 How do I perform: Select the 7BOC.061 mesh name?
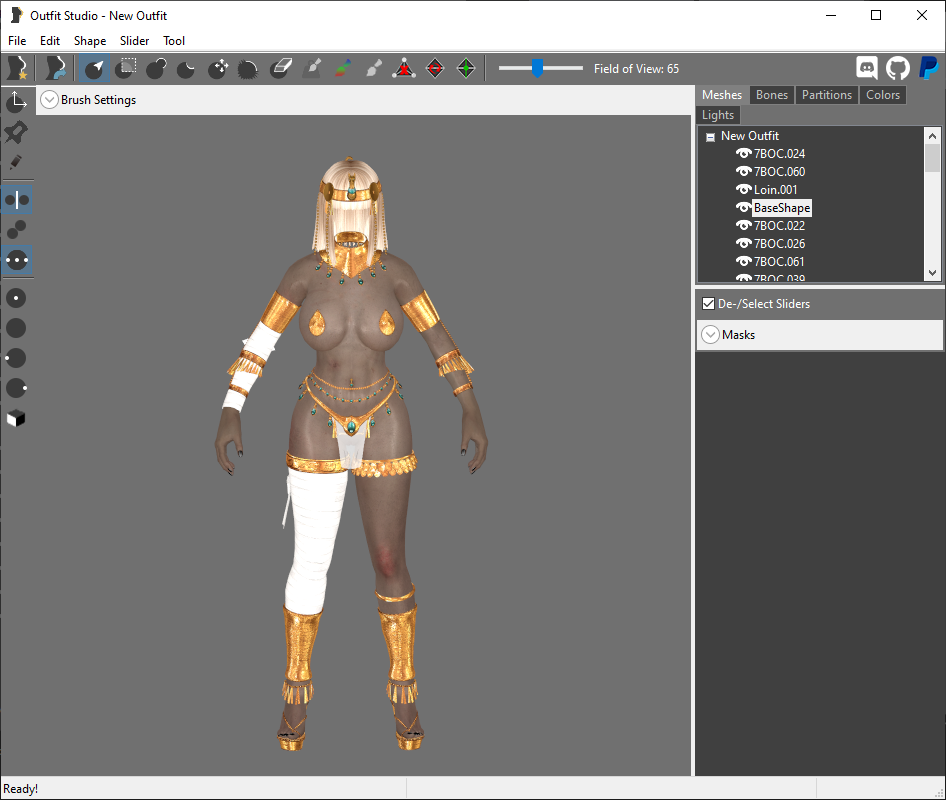click(x=779, y=261)
